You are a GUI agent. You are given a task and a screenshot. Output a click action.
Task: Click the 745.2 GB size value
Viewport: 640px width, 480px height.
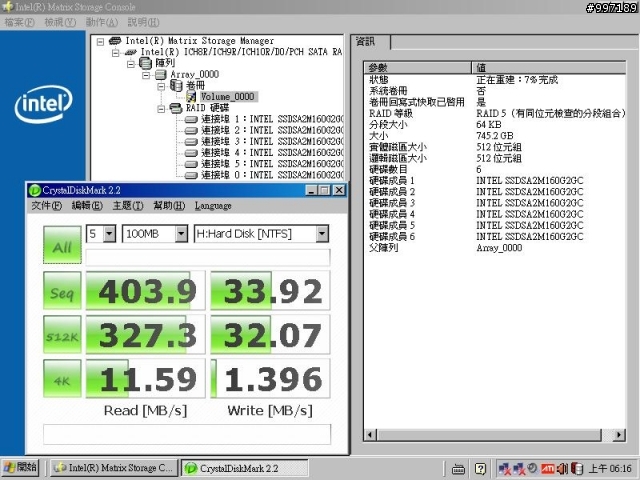[x=495, y=136]
